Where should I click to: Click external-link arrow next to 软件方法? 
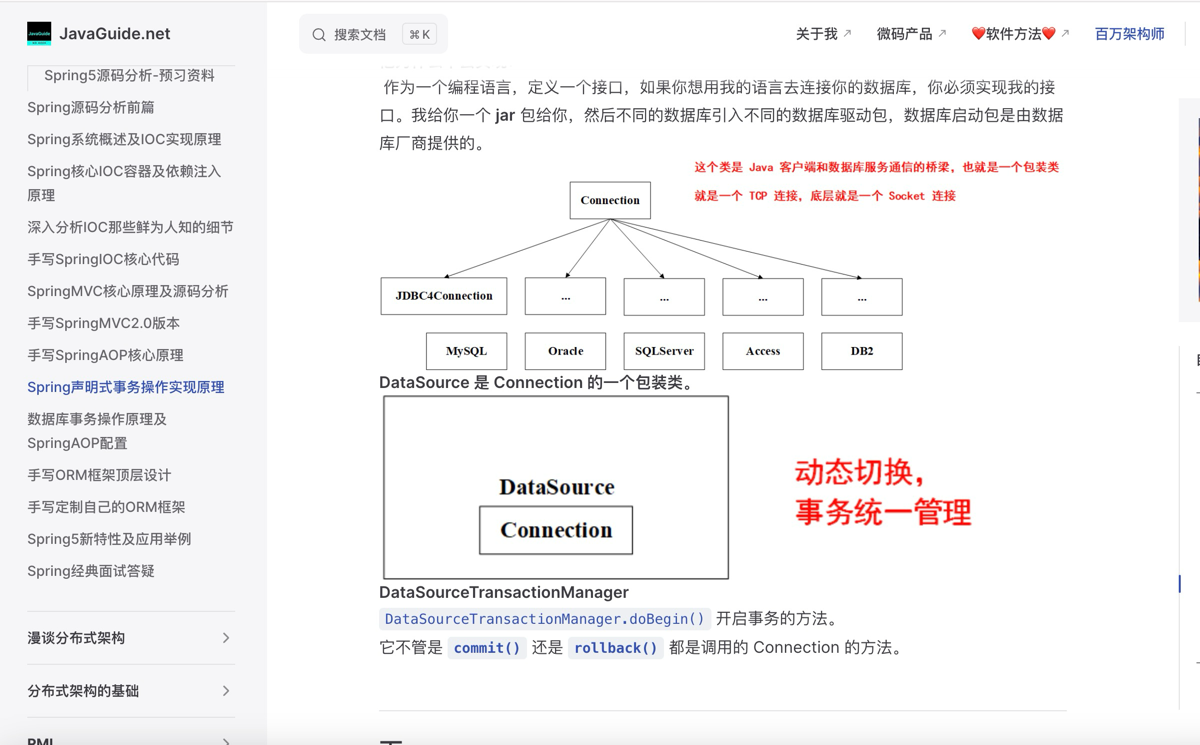[1065, 34]
